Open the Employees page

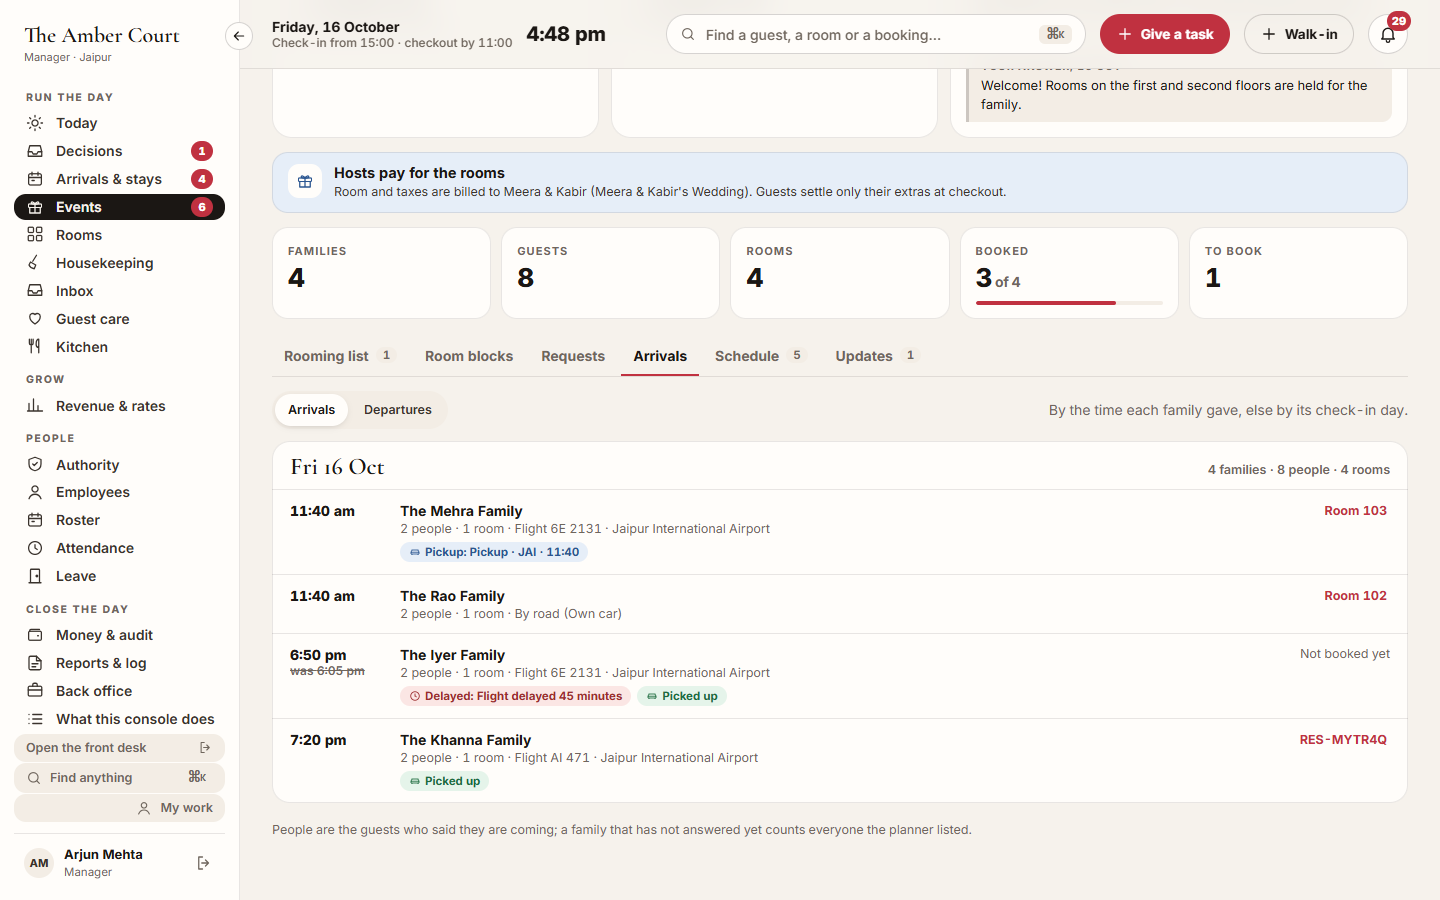tap(119, 492)
